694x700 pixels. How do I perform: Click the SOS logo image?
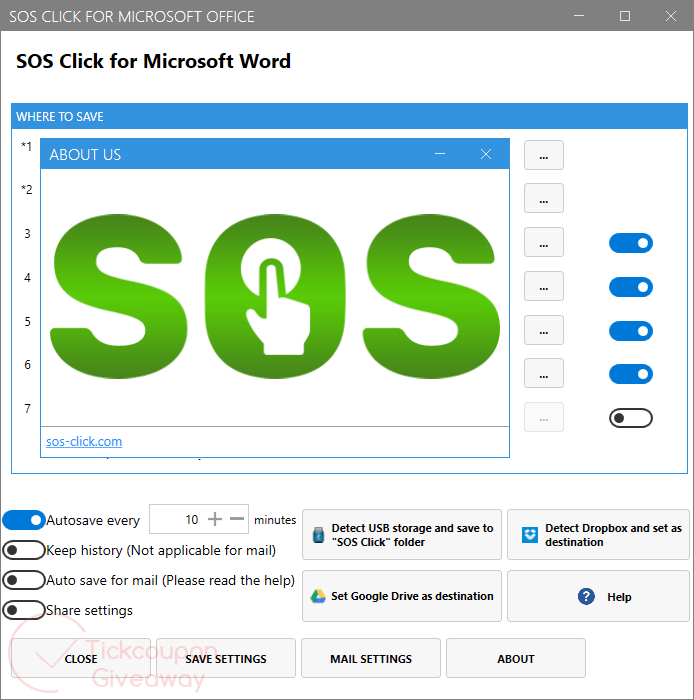(275, 296)
